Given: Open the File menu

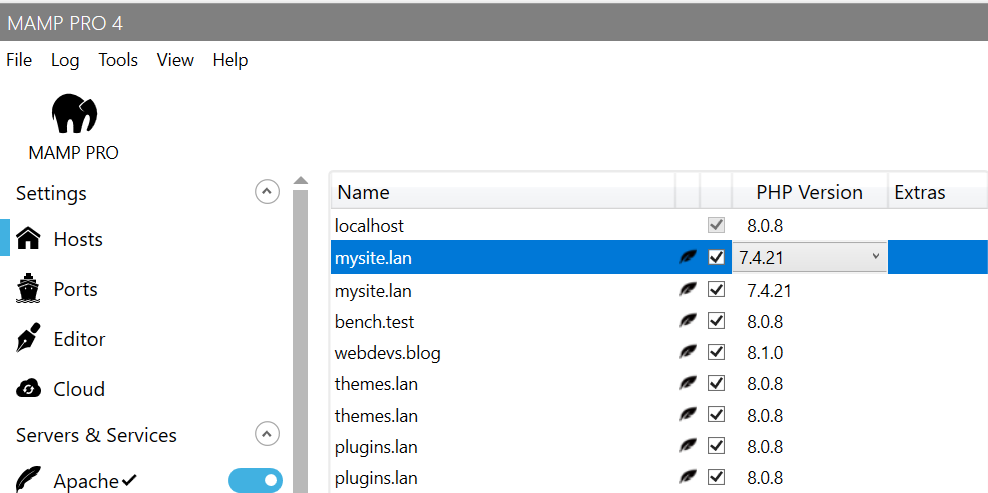Looking at the screenshot, I should point(19,60).
